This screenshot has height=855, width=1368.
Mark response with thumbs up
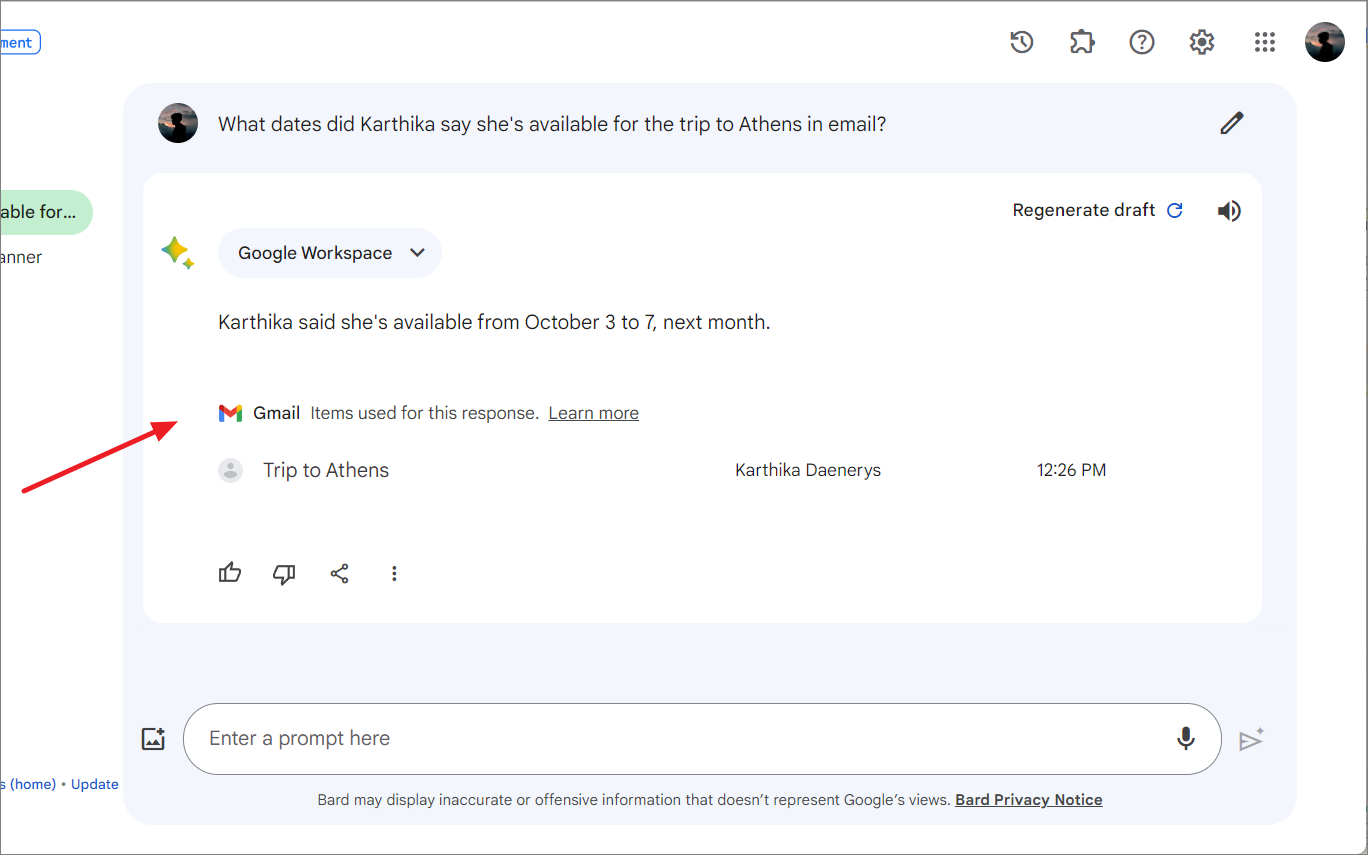point(230,573)
